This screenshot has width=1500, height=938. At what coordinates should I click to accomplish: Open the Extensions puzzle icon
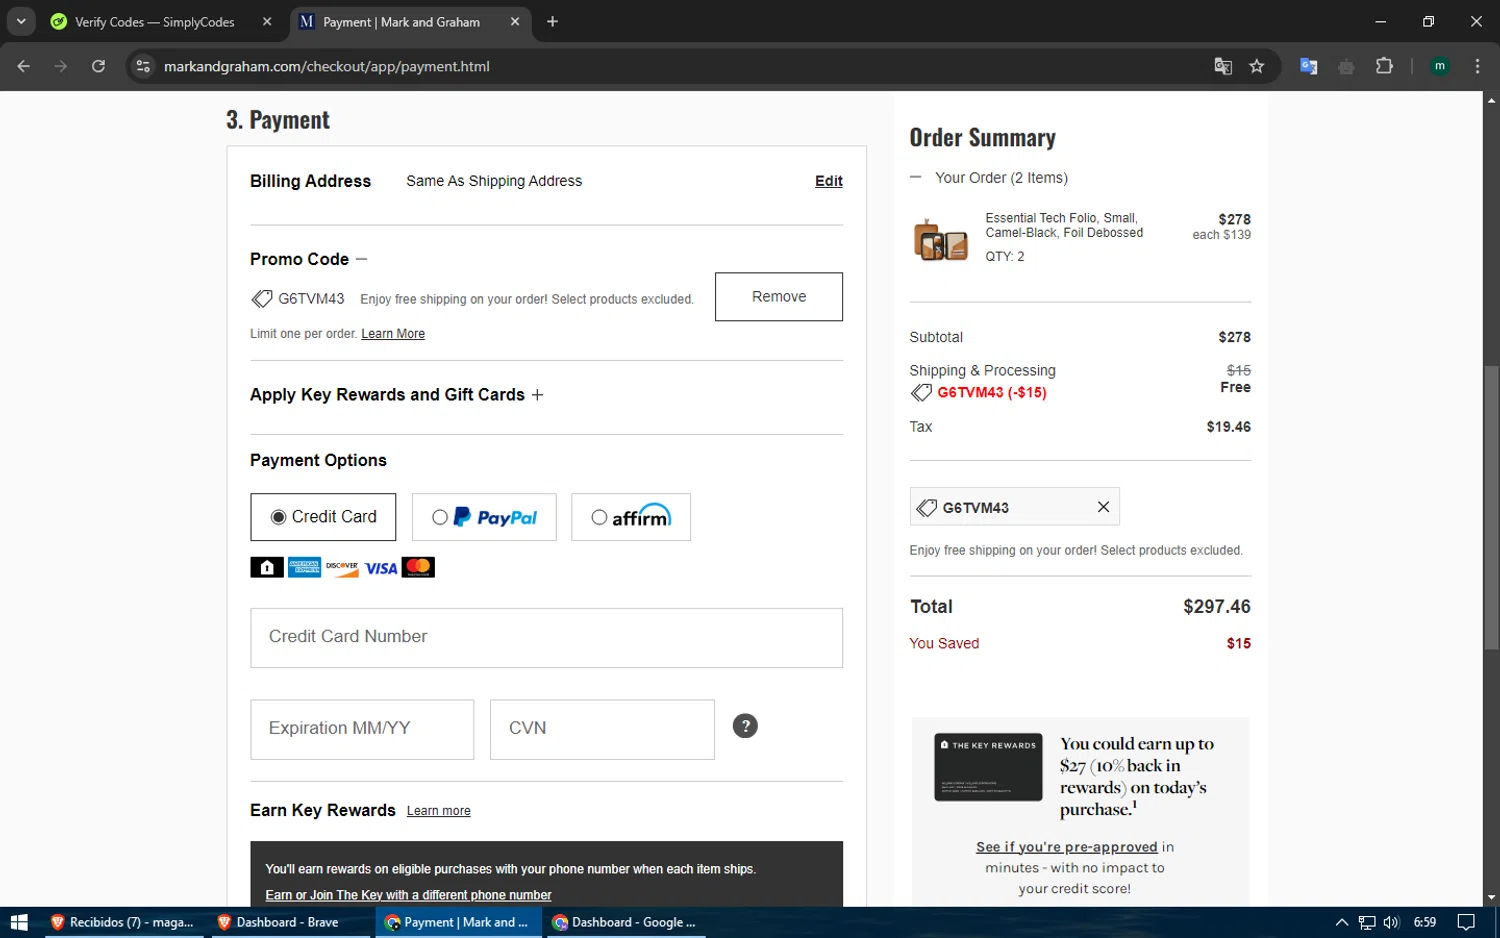point(1384,66)
